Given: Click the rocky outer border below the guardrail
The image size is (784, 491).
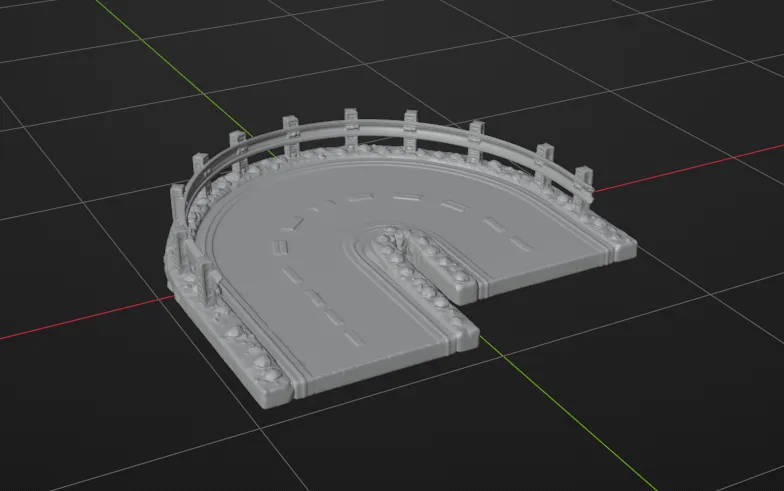Looking at the screenshot, I should 380,150.
